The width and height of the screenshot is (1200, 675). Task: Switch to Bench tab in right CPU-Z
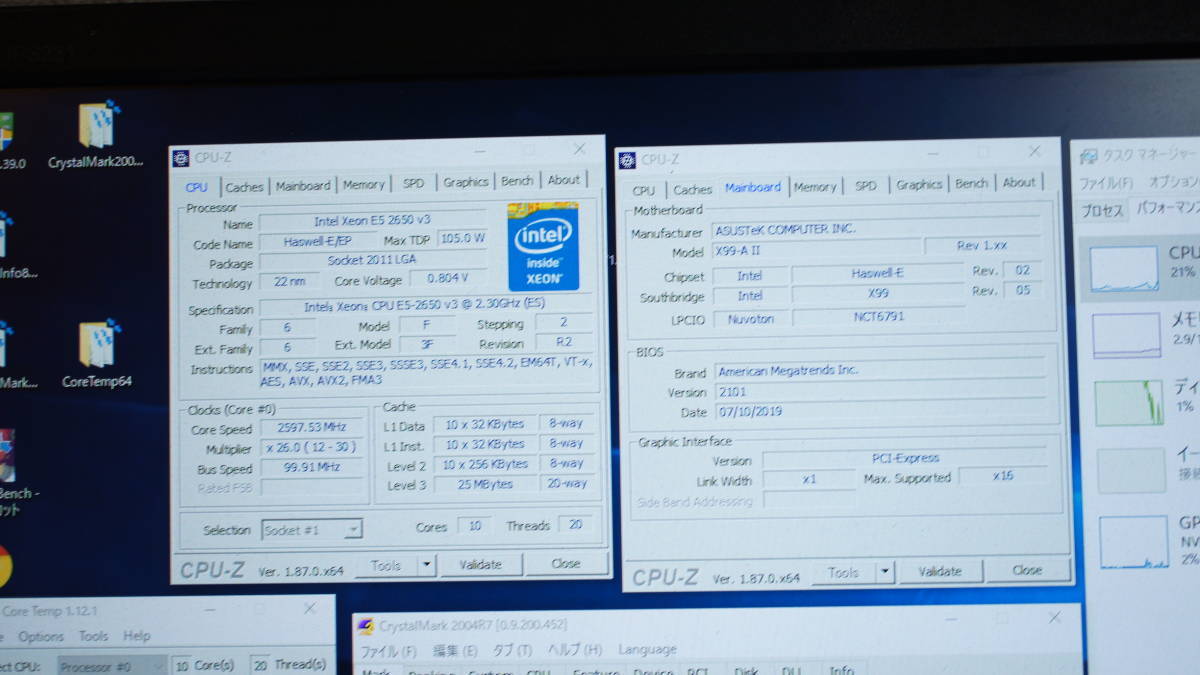click(971, 183)
